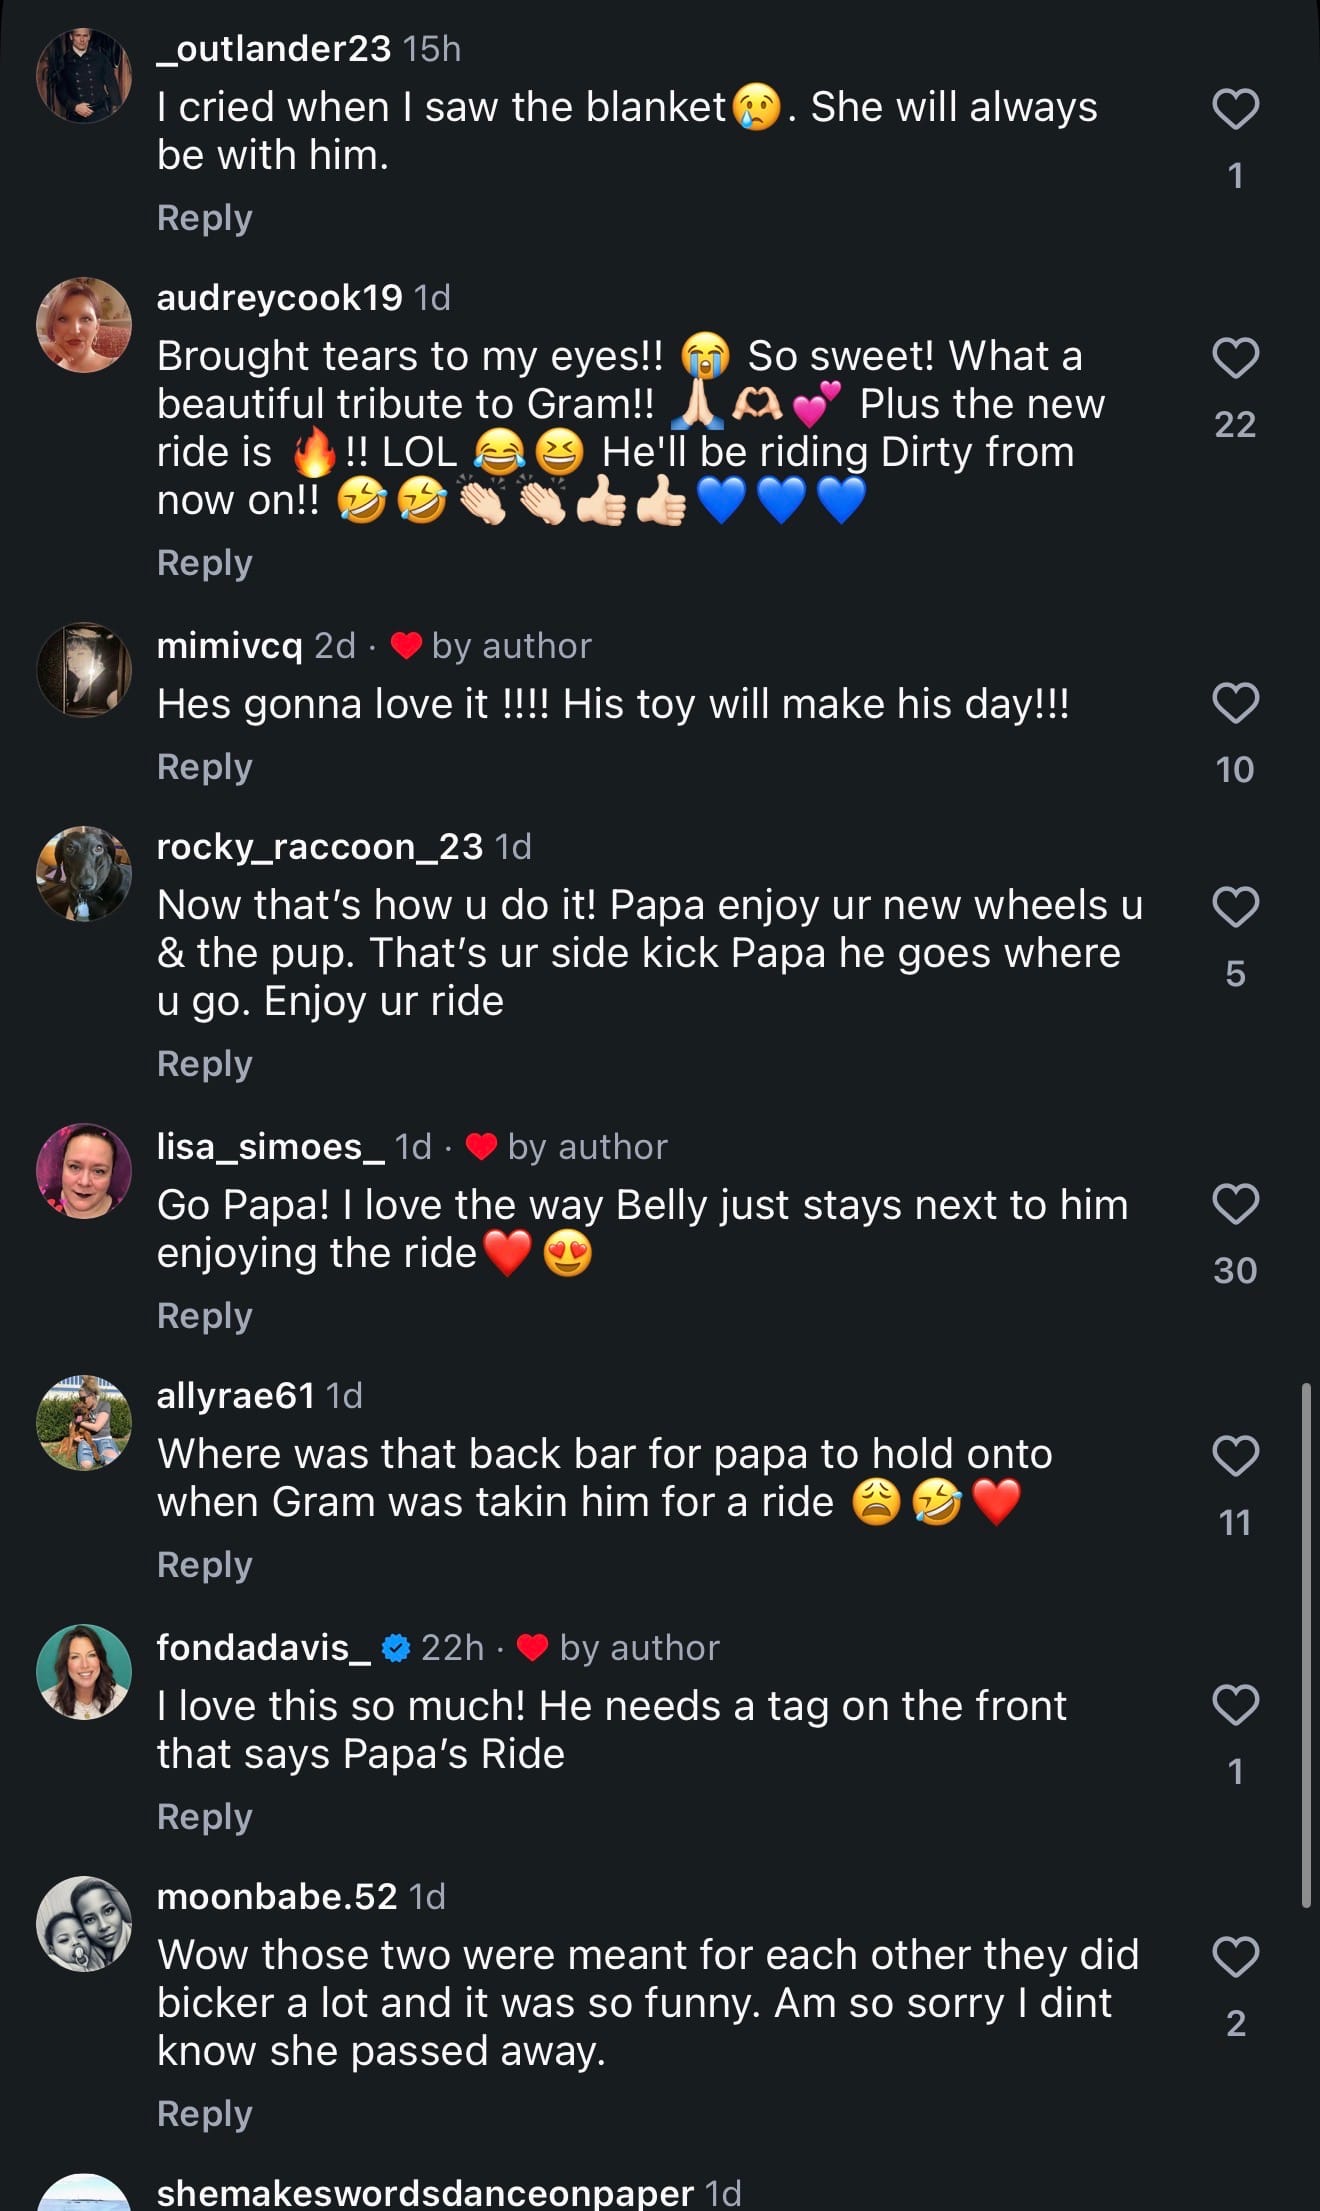Reply to audreycook19's comment
Viewport: 1320px width, 2211px height.
coord(204,563)
